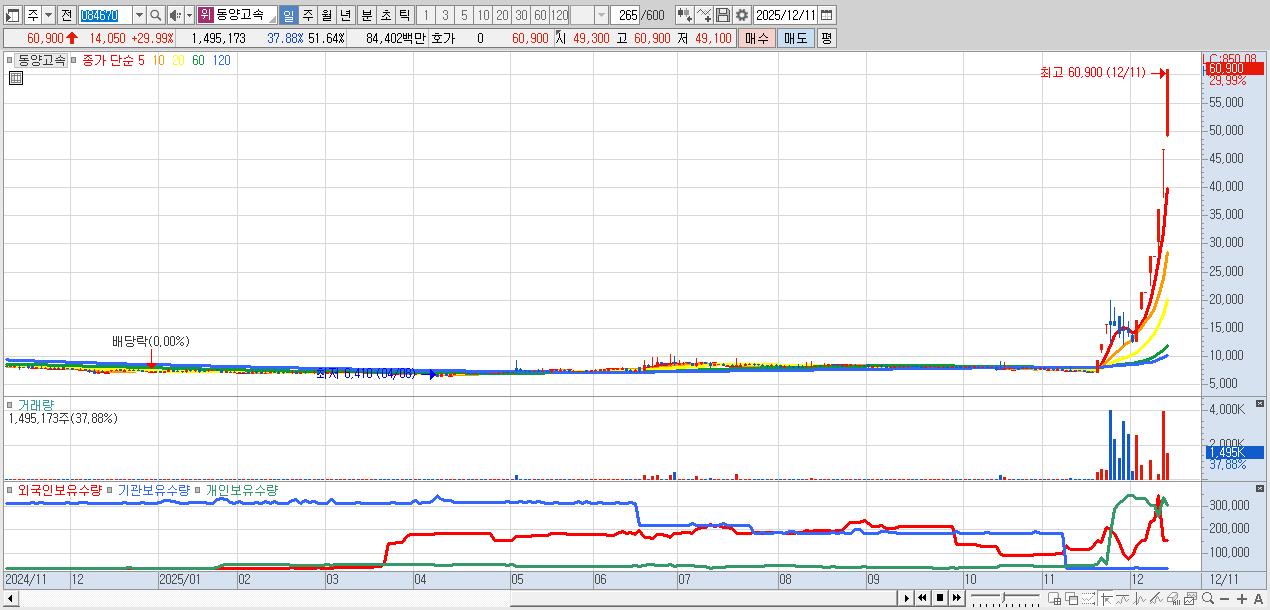Click the diagonal trendline drawing icon
1270x610 pixels.
pos(1156,599)
